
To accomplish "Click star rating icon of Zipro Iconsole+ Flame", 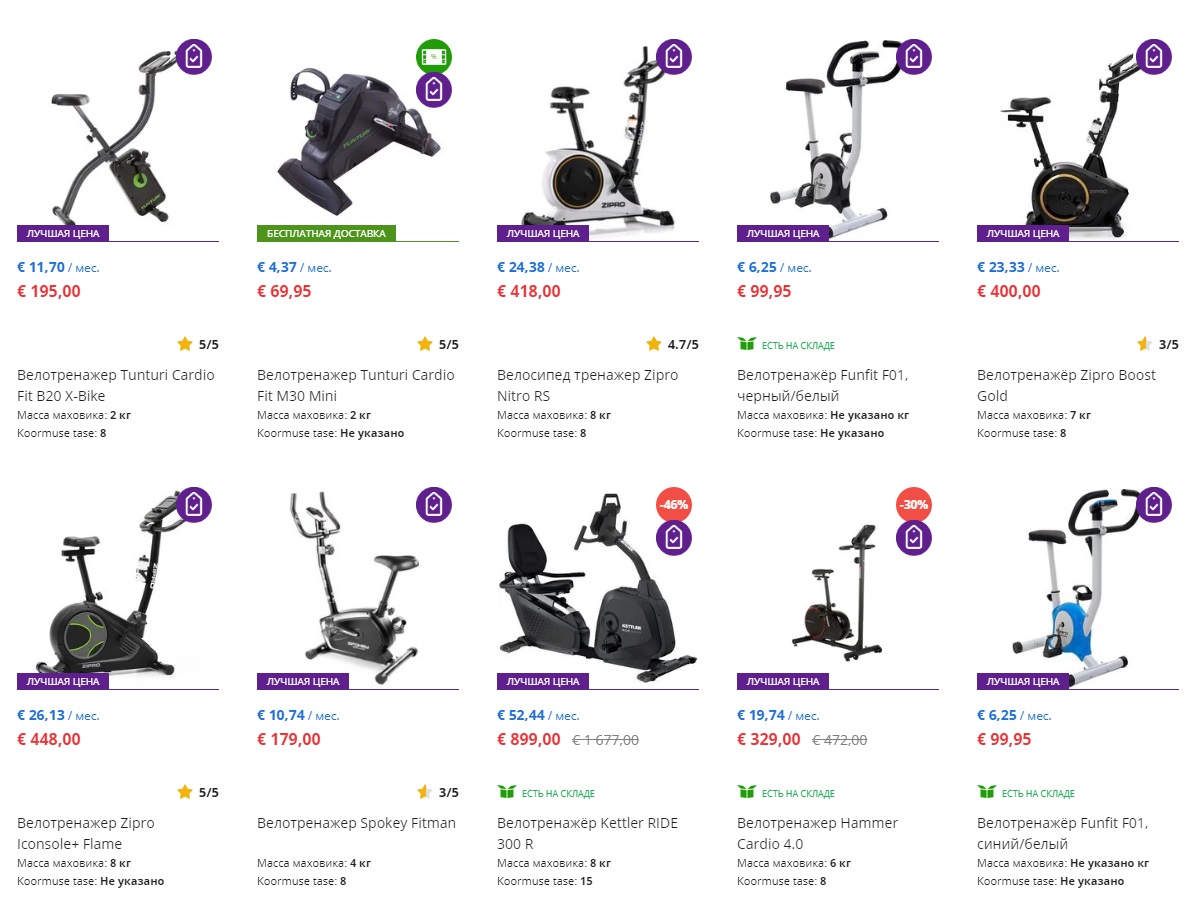I will pyautogui.click(x=185, y=792).
